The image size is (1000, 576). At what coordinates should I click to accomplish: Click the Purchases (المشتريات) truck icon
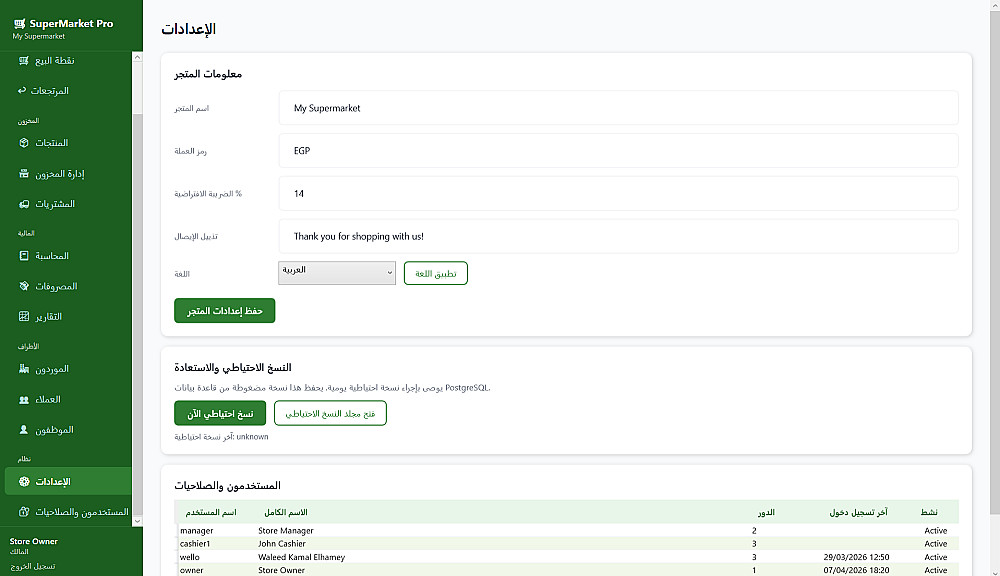click(x=24, y=204)
